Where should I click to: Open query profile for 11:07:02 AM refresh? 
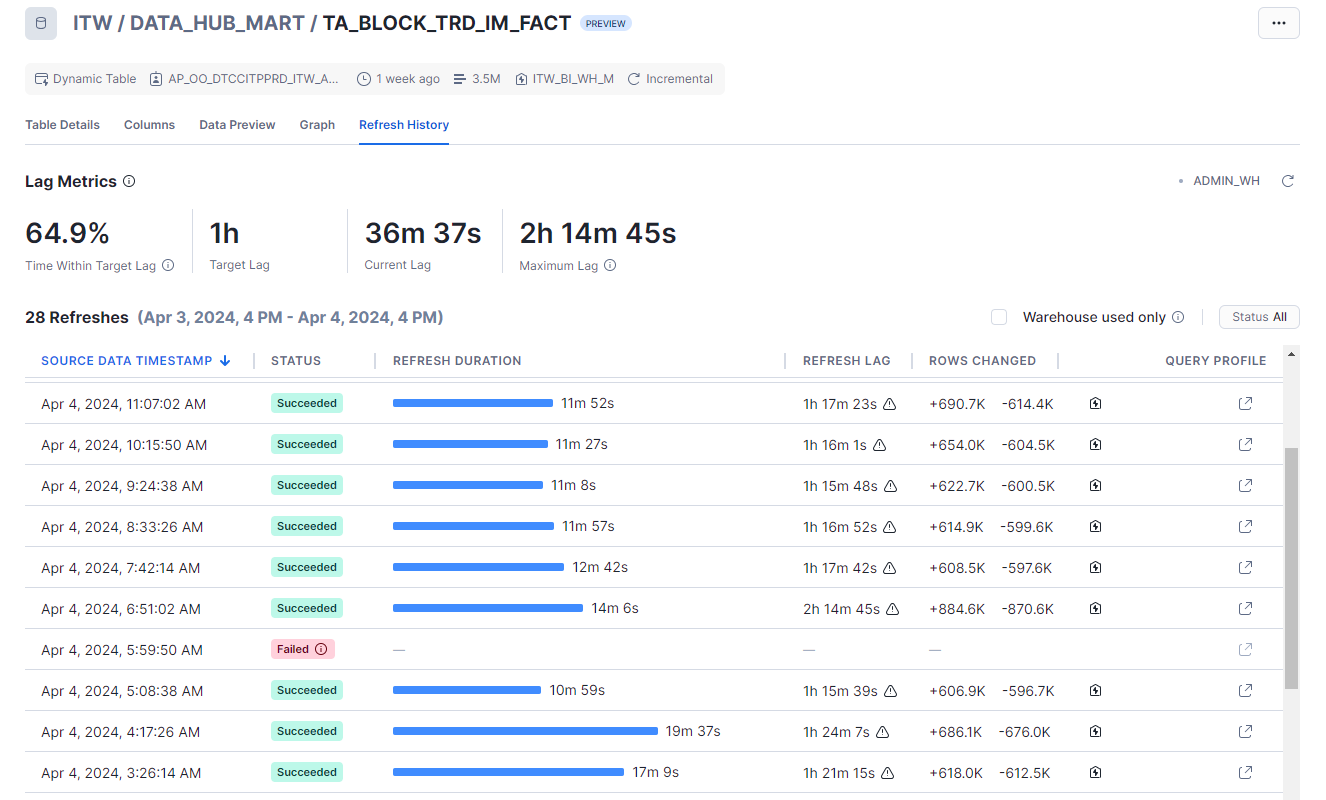point(1245,403)
